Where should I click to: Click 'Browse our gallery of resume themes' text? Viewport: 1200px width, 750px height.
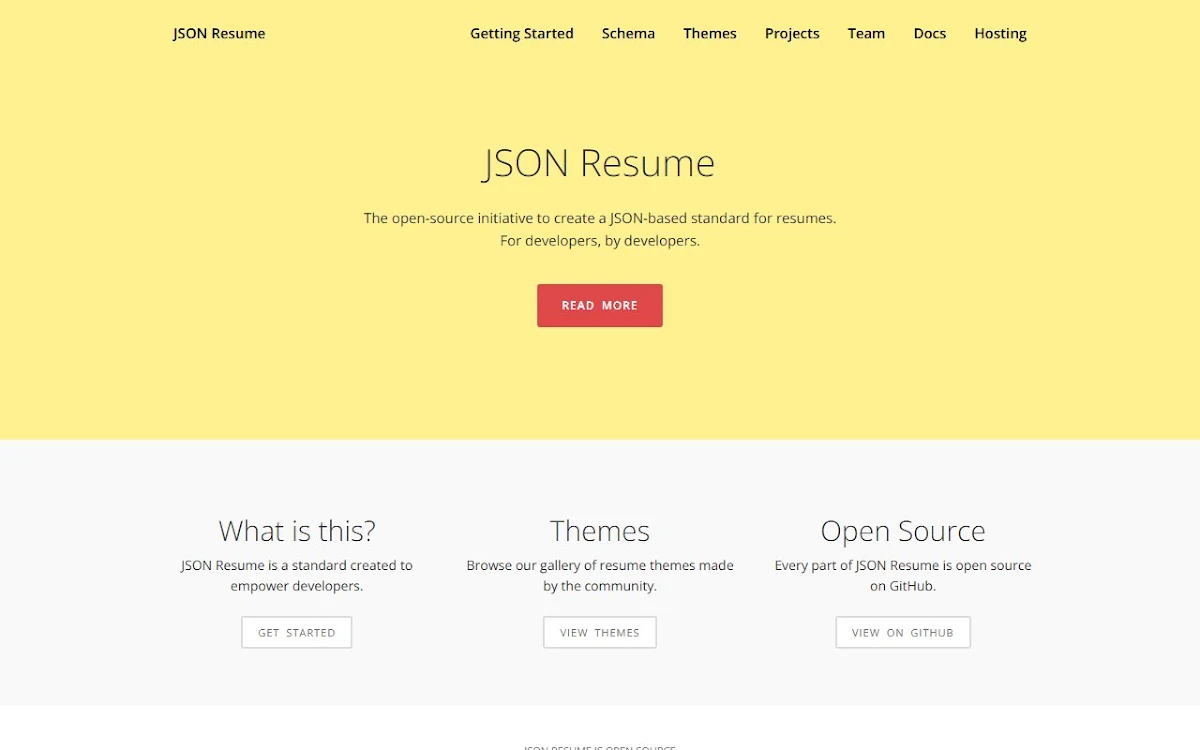600,576
